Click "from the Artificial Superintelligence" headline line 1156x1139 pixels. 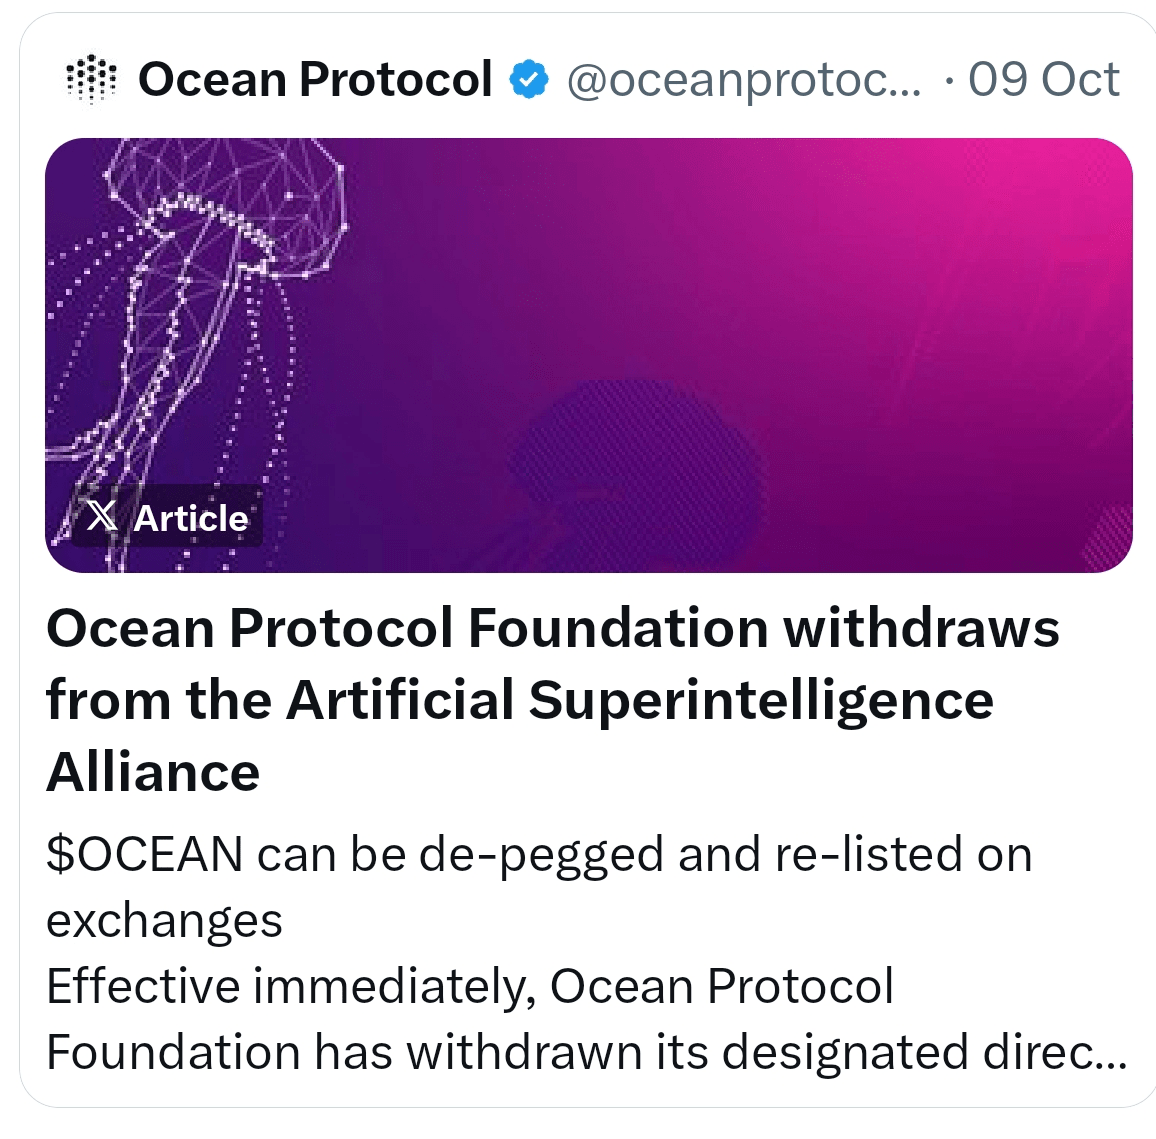click(x=520, y=700)
